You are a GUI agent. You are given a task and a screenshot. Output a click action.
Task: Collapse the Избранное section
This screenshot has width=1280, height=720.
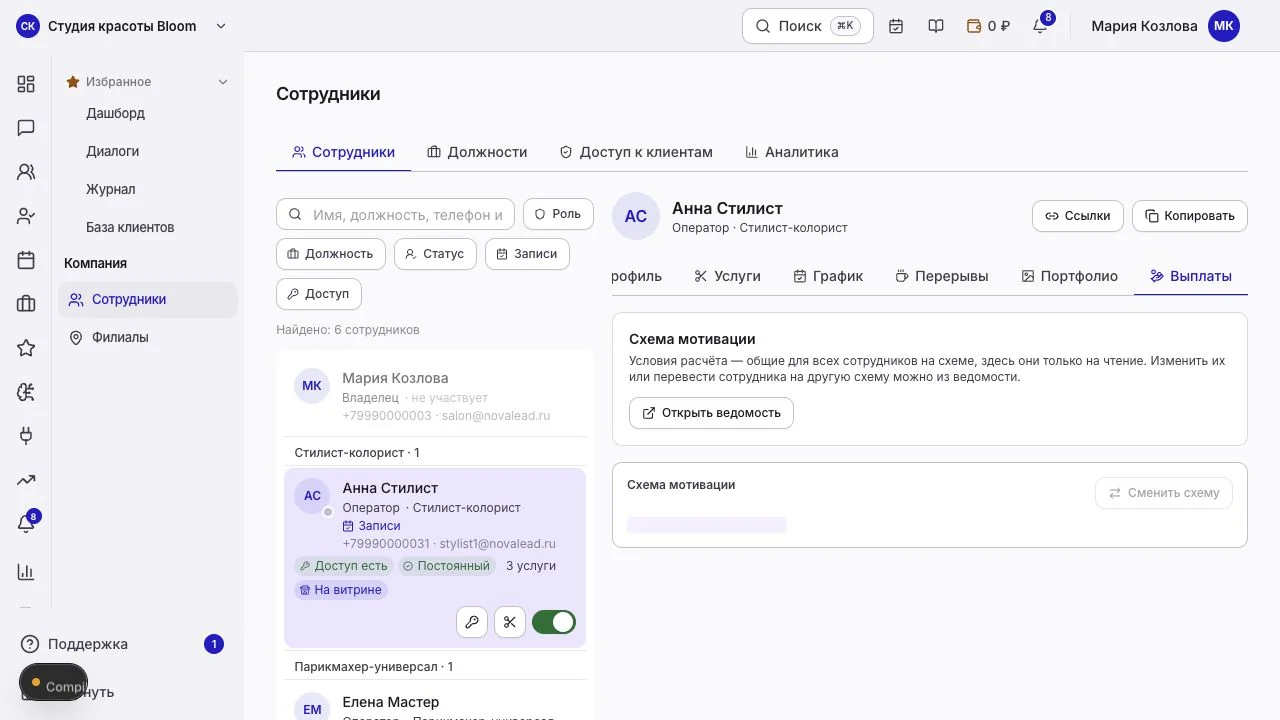click(223, 82)
